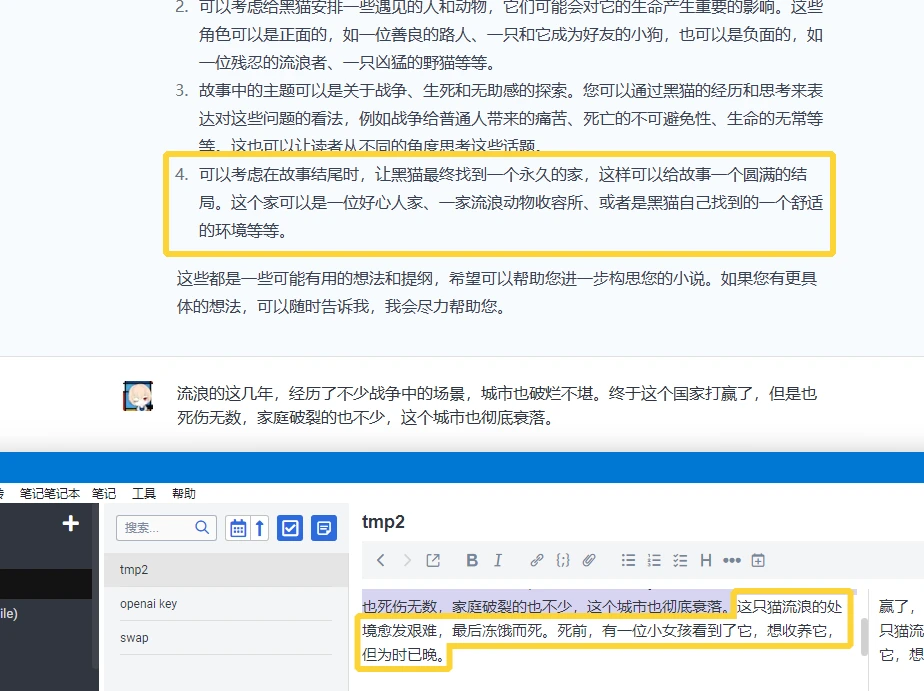Open the 笔记笔记本 menu
The width and height of the screenshot is (924, 691).
[x=50, y=494]
